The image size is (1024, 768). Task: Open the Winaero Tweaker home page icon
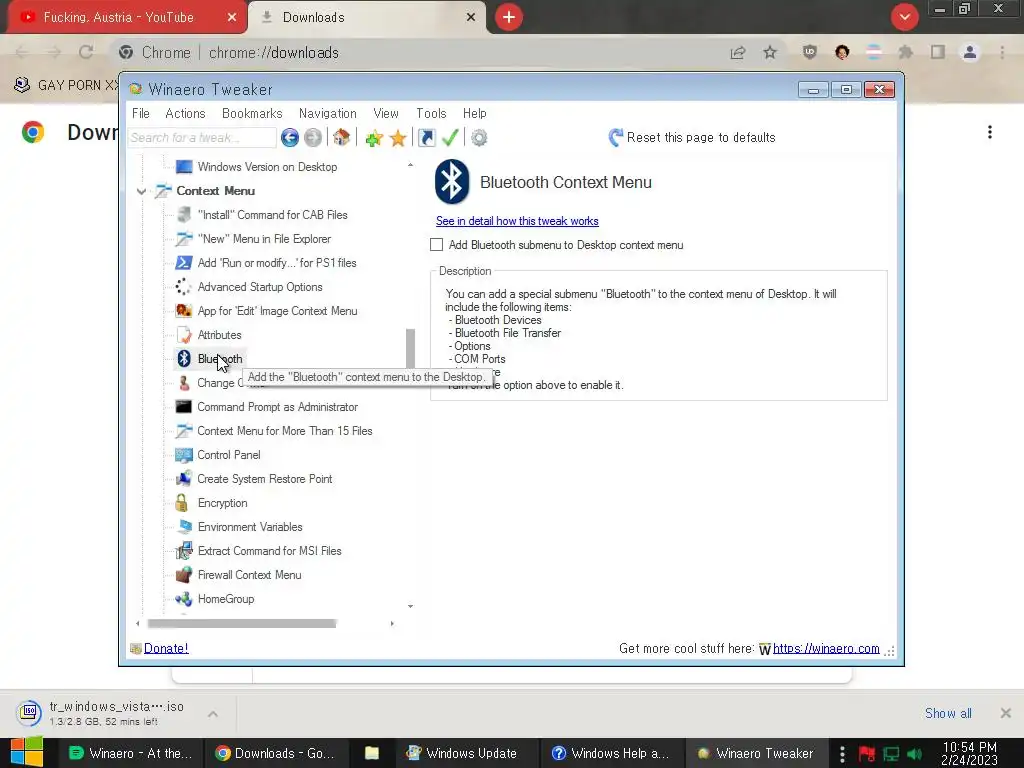pos(342,137)
